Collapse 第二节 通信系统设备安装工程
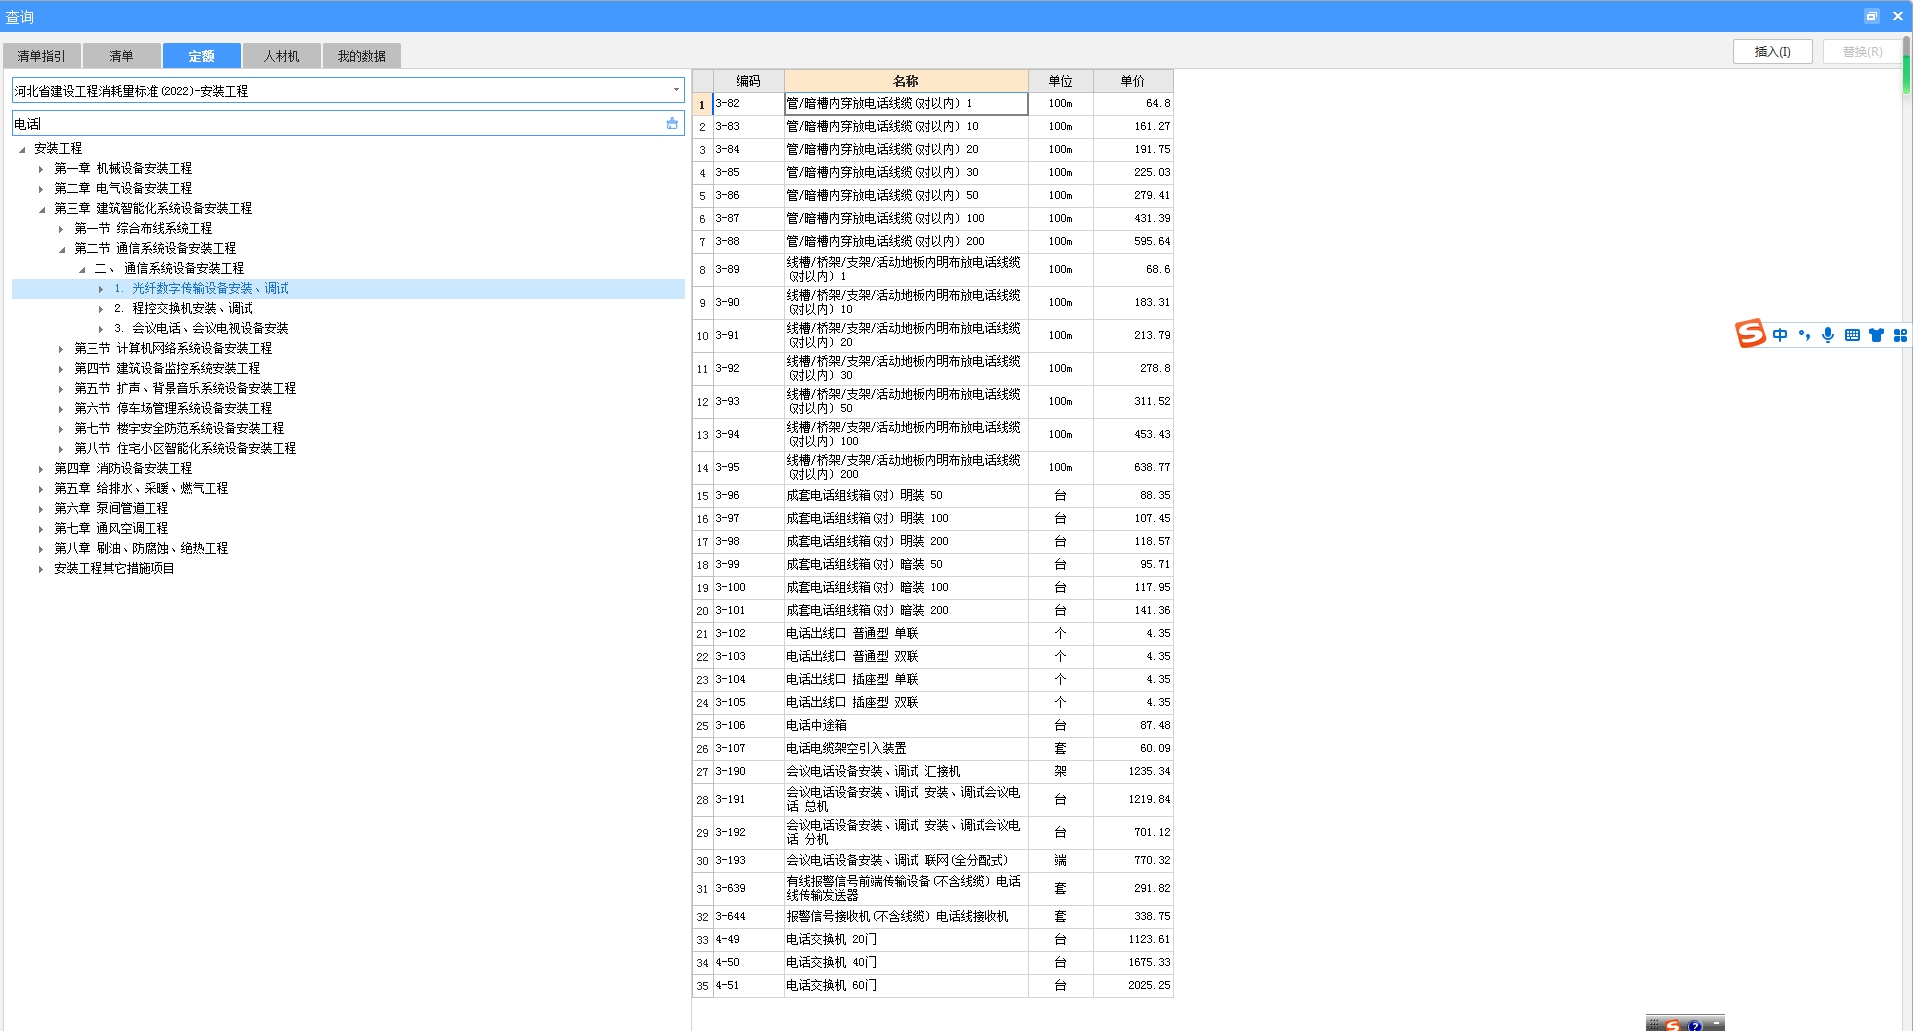1913x1031 pixels. 61,249
